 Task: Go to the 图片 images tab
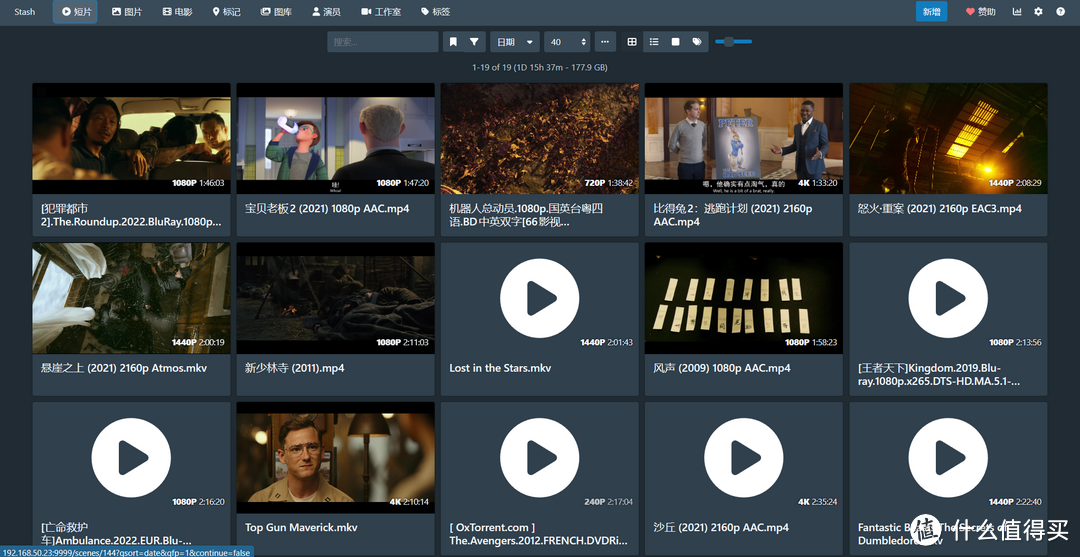127,12
